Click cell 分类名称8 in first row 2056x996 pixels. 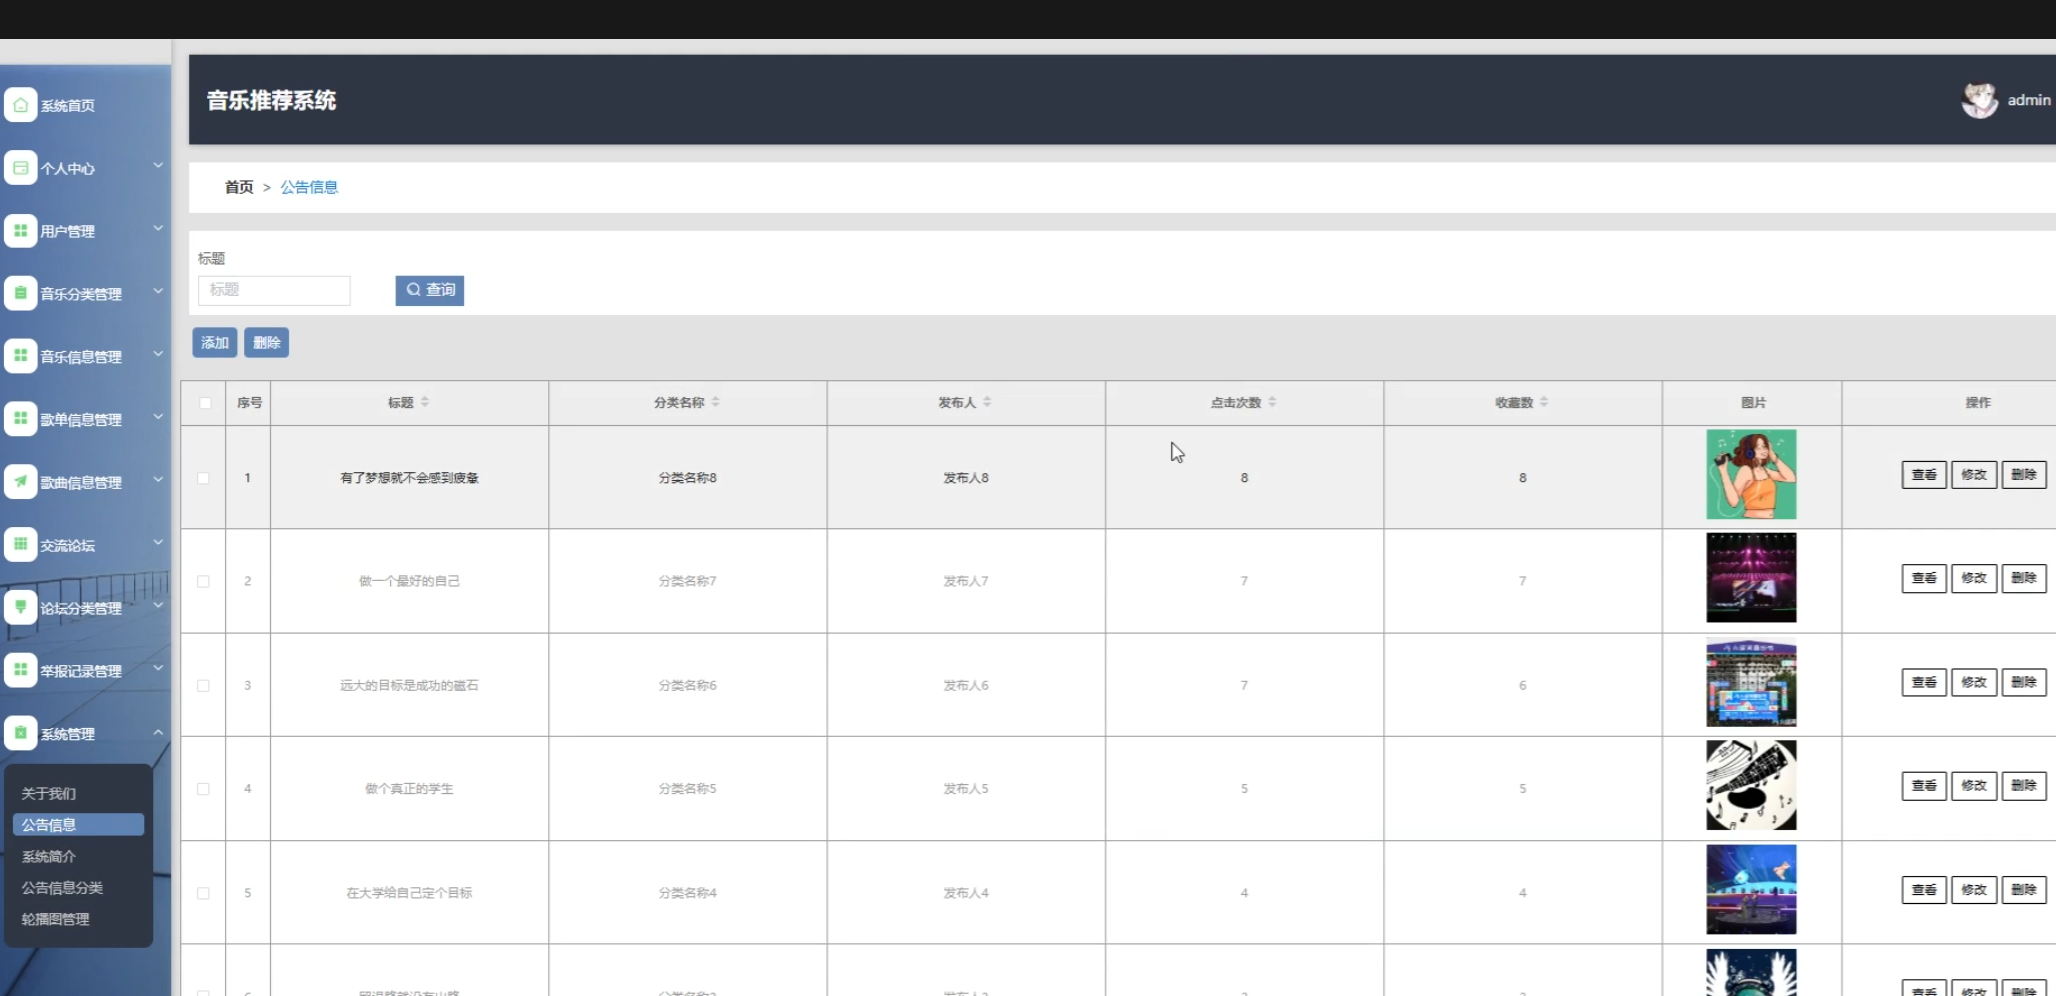(687, 478)
